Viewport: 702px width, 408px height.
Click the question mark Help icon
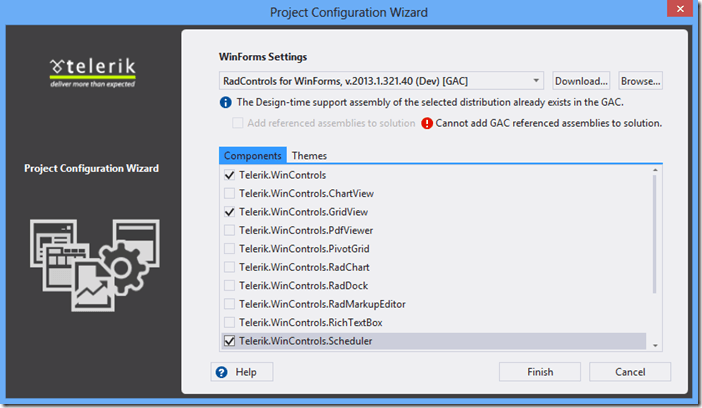pyautogui.click(x=222, y=372)
